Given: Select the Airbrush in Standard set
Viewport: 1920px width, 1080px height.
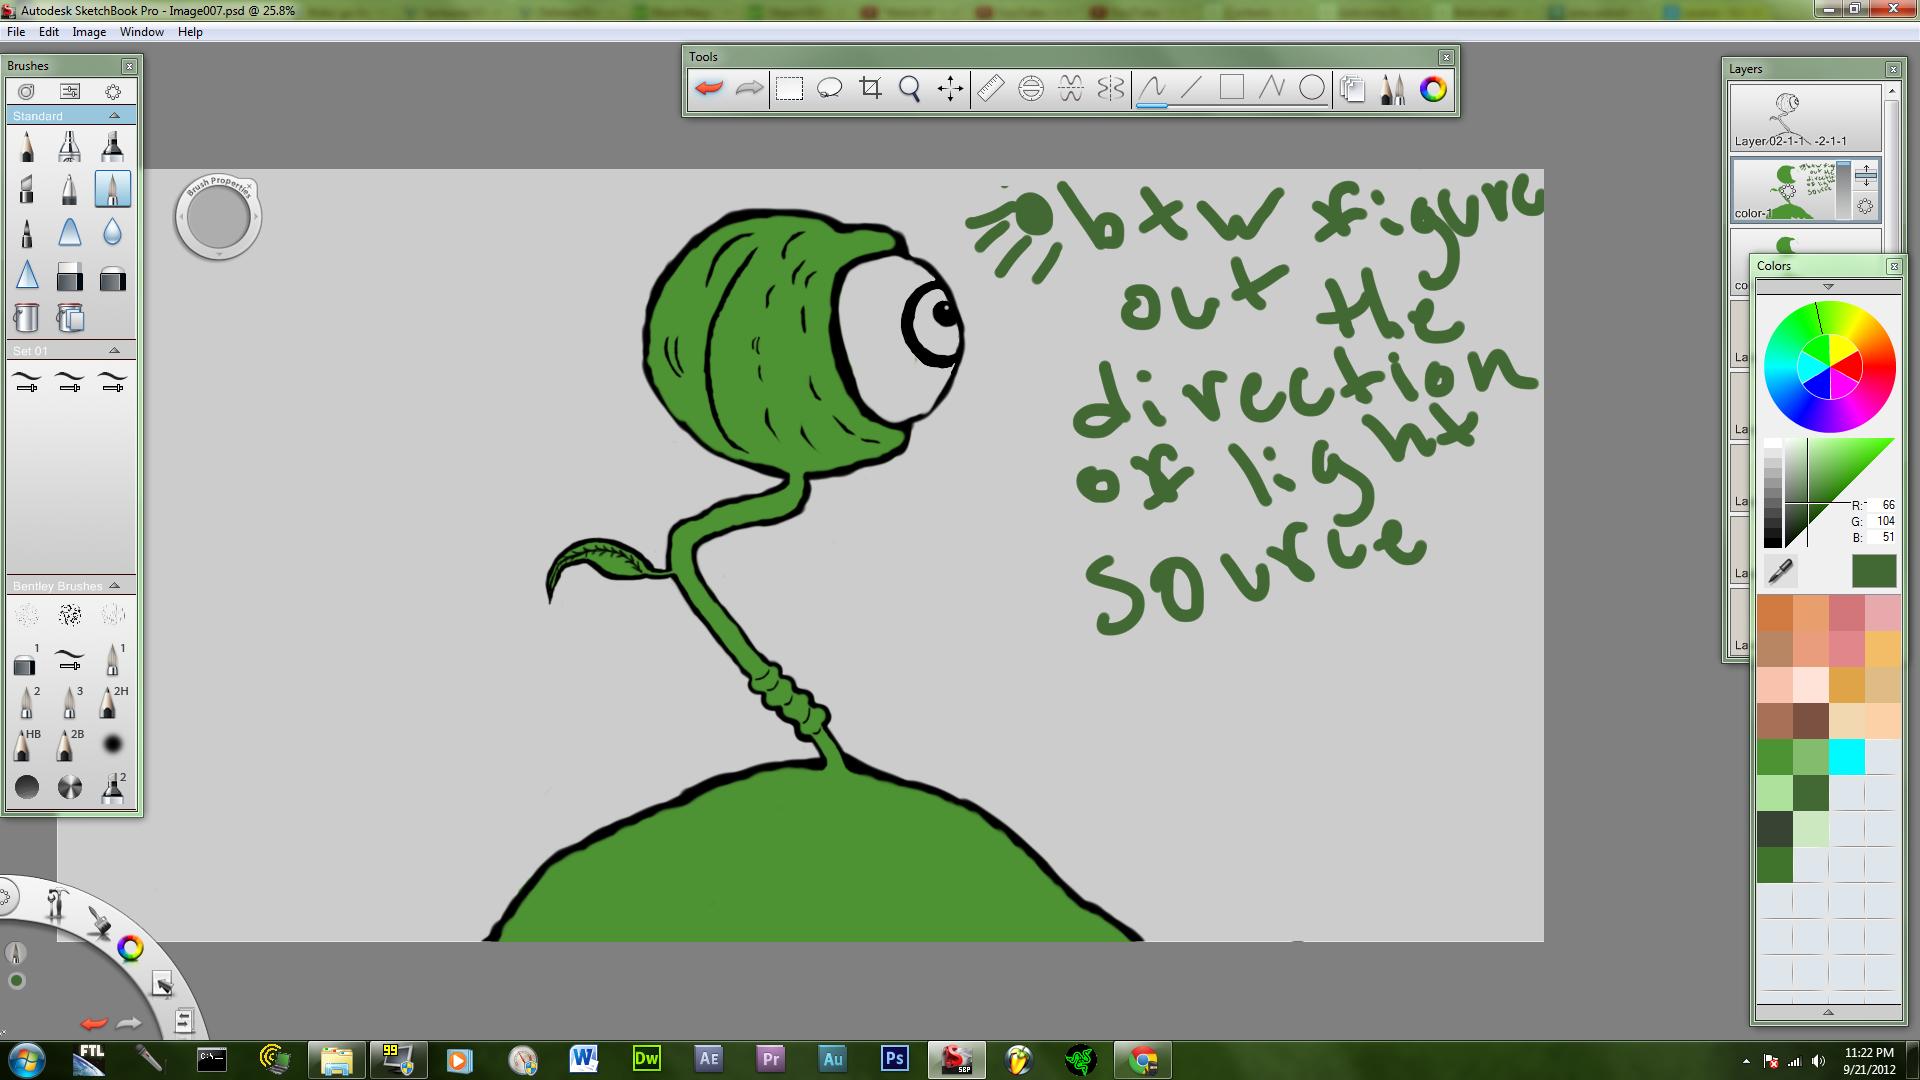Looking at the screenshot, I should [69, 147].
